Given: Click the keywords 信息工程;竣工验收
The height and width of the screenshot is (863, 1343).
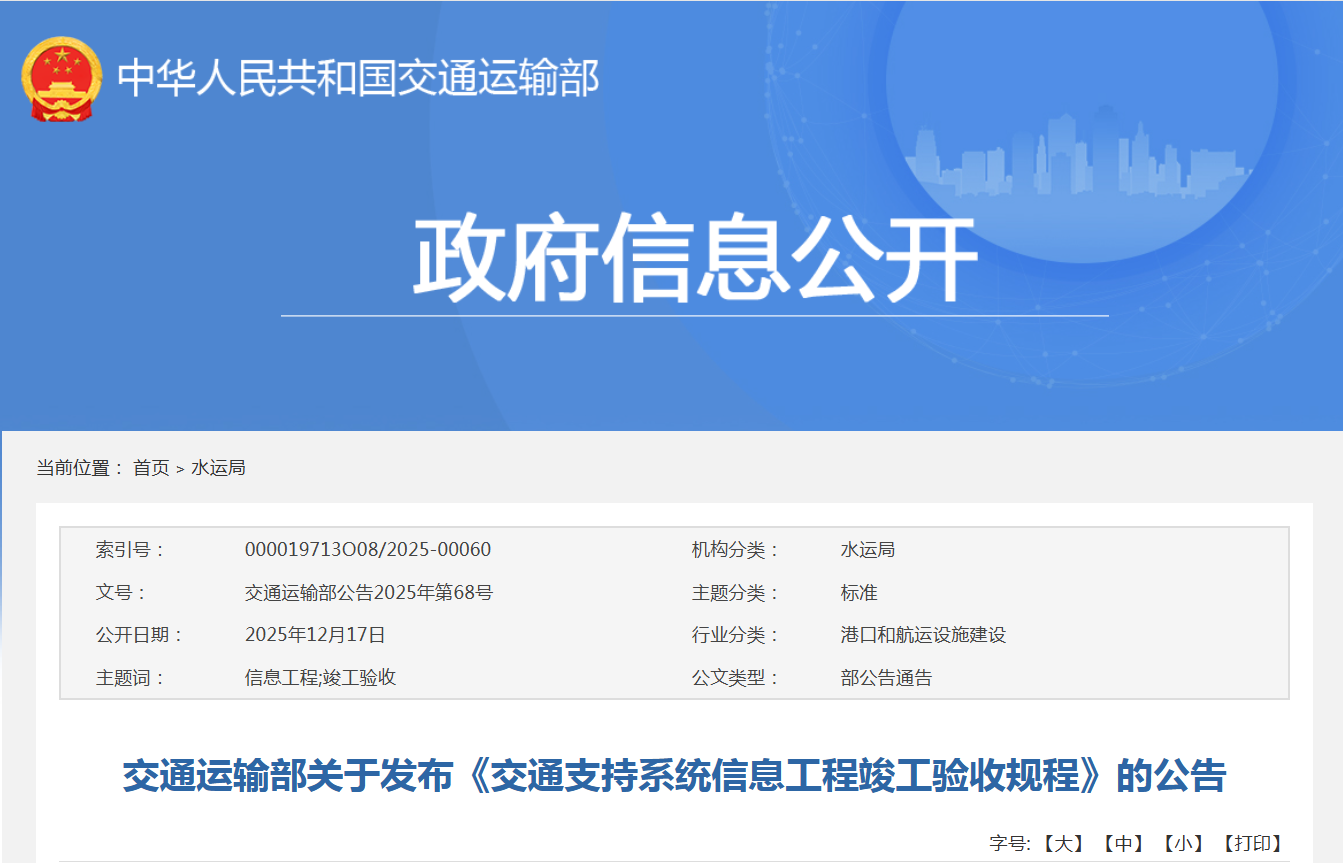Looking at the screenshot, I should click(x=320, y=678).
